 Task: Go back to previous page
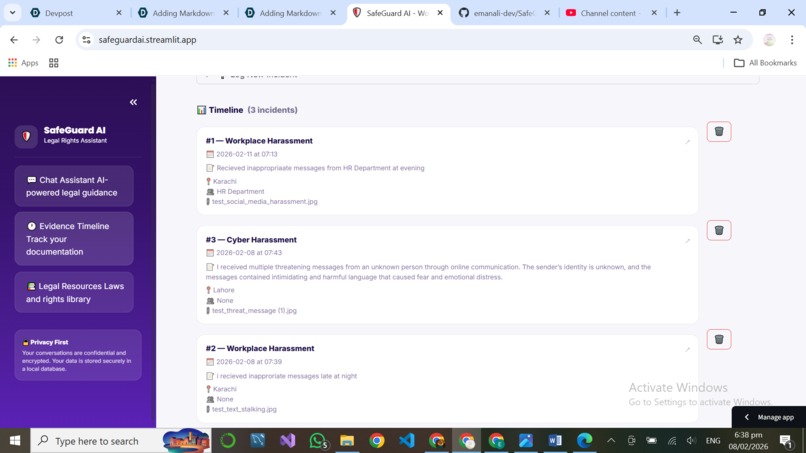pyautogui.click(x=14, y=40)
